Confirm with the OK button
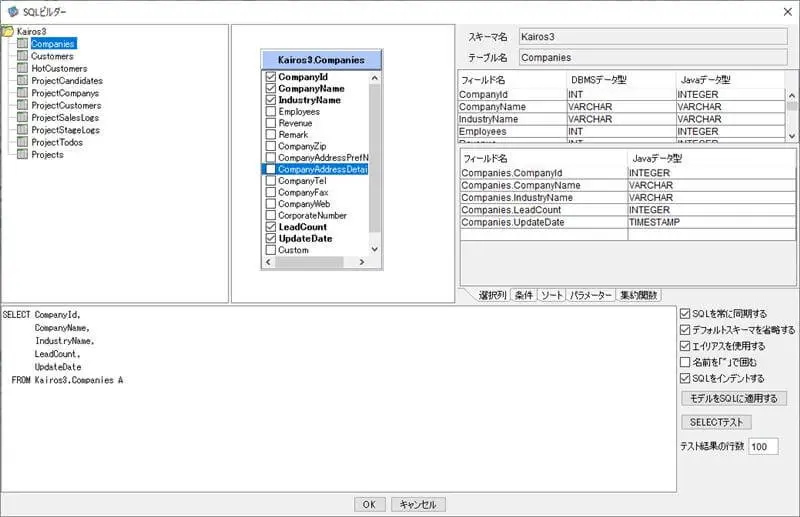800x517 pixels. (x=369, y=504)
